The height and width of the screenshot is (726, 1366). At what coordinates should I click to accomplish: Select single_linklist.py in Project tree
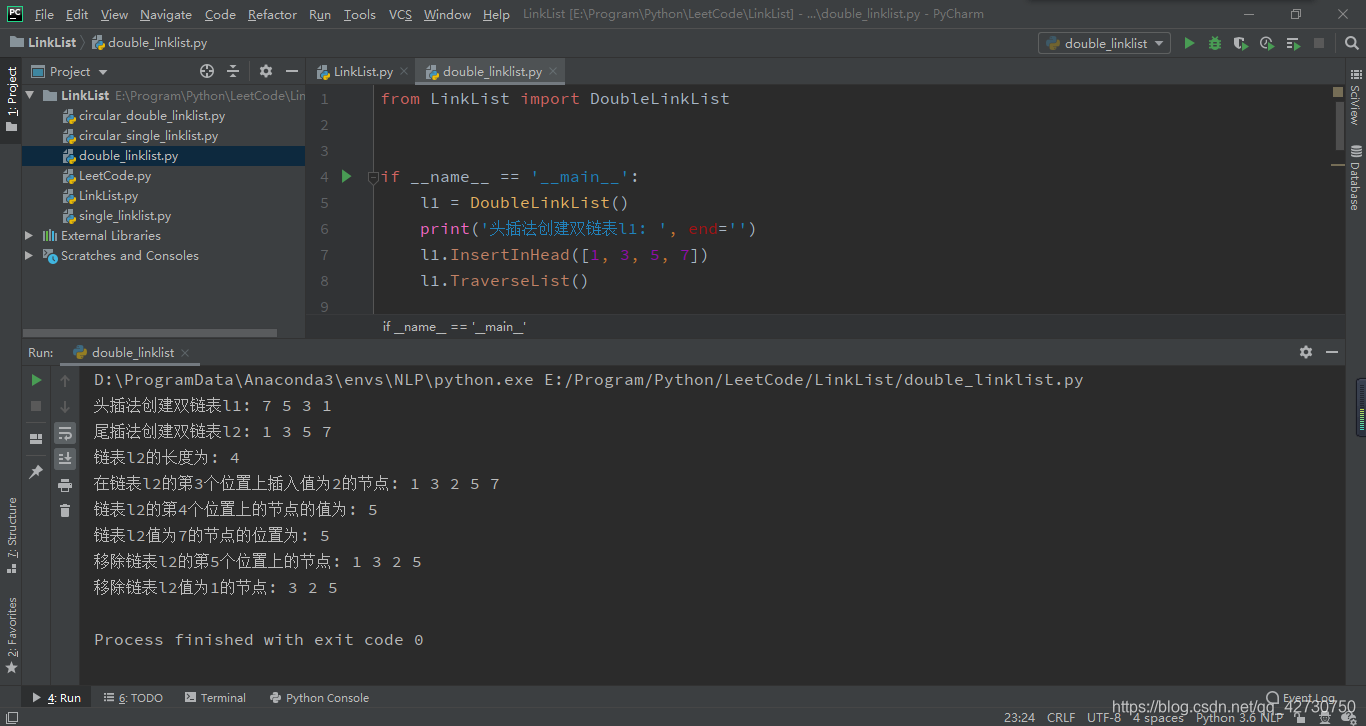click(x=116, y=215)
